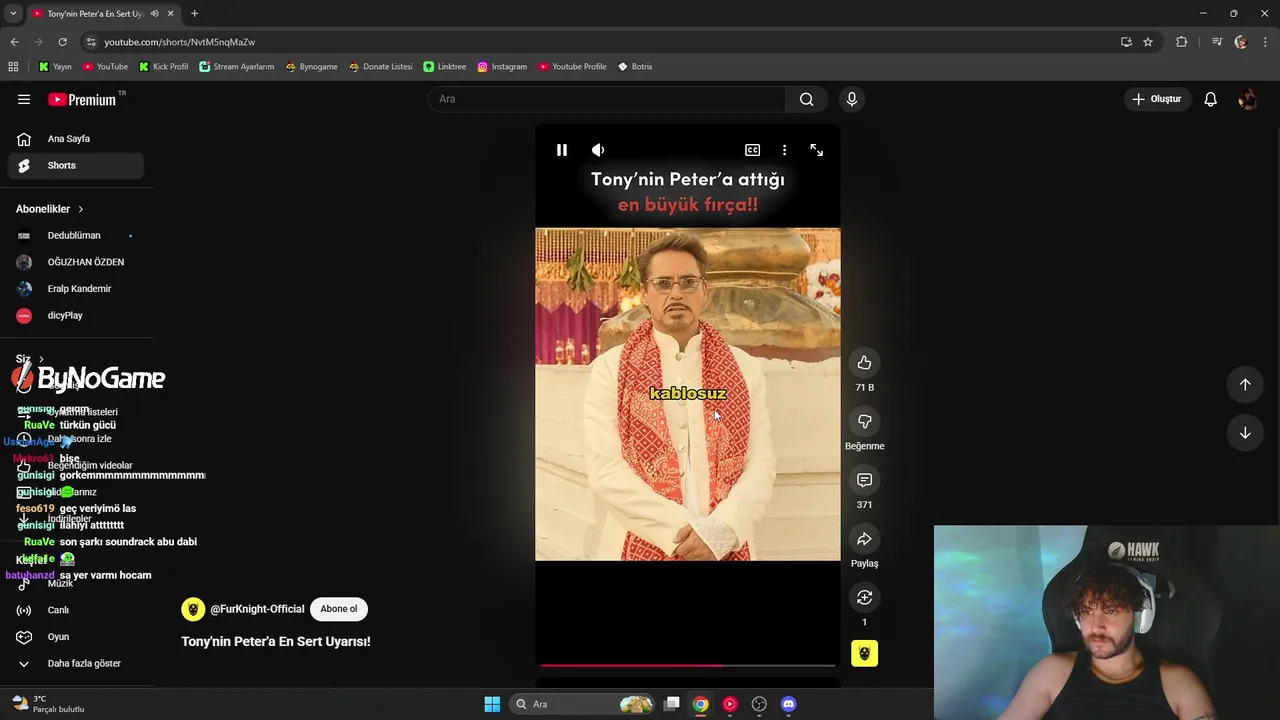
Task: Open the yellow sound source thumbnail
Action: [x=865, y=653]
